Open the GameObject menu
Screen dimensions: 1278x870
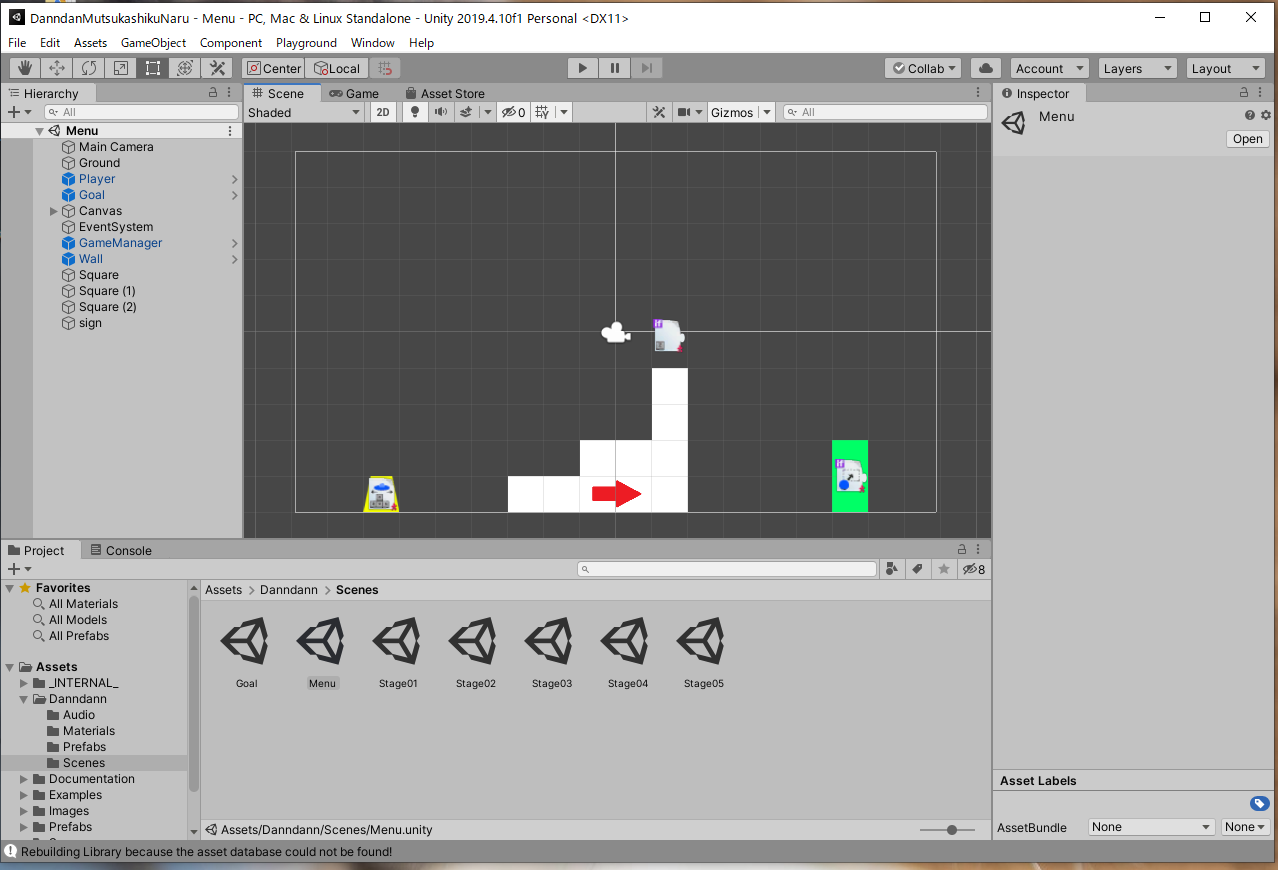click(x=153, y=43)
